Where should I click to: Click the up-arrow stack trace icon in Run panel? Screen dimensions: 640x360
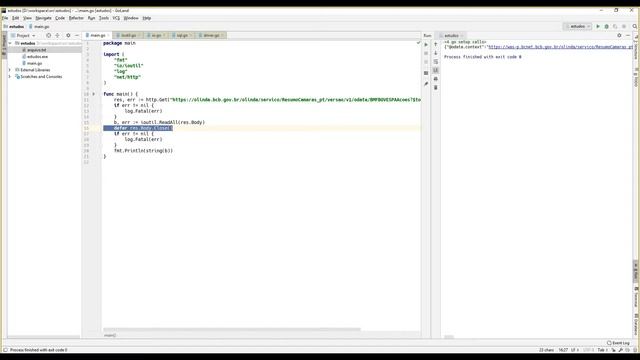coord(436,44)
